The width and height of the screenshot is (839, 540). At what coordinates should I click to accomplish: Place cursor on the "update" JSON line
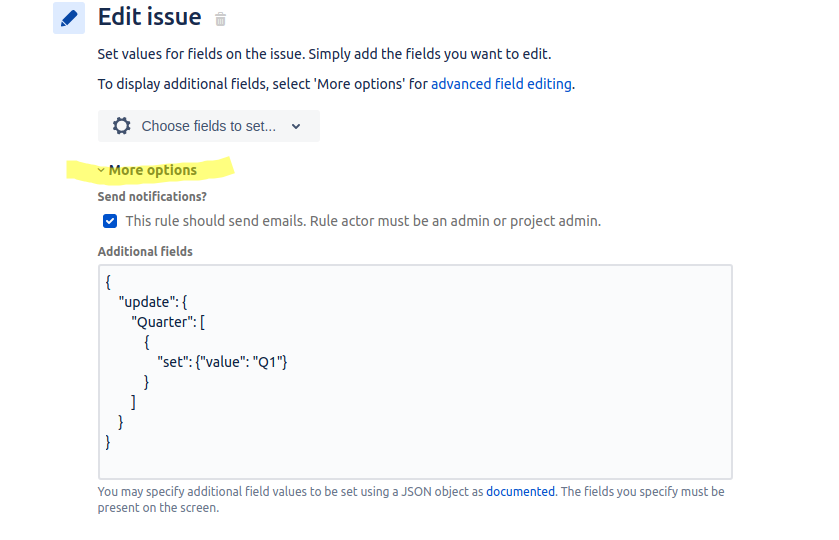click(x=153, y=302)
